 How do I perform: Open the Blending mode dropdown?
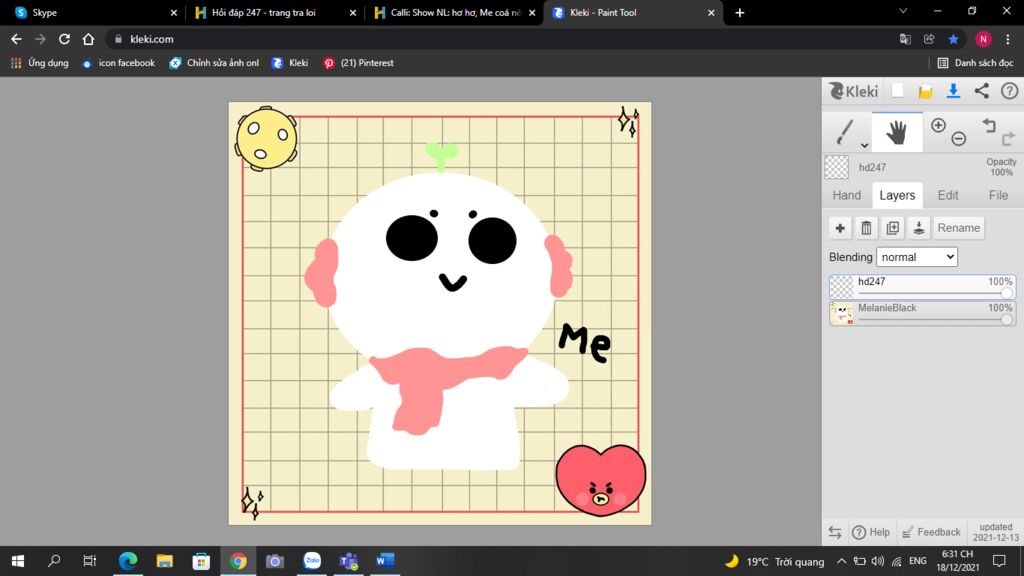pyautogui.click(x=917, y=257)
